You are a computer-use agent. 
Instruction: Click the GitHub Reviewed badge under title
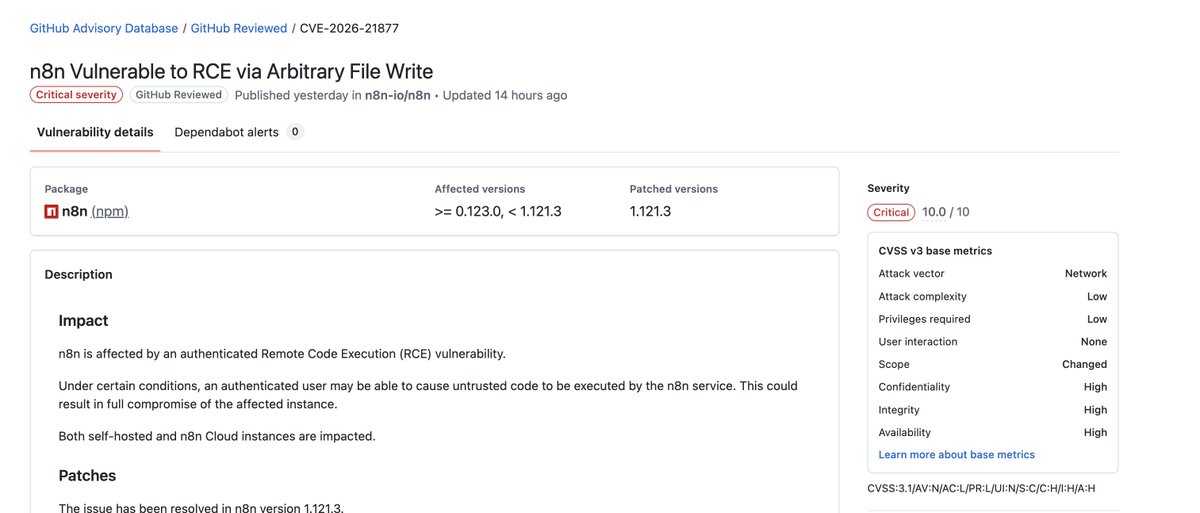coord(178,95)
